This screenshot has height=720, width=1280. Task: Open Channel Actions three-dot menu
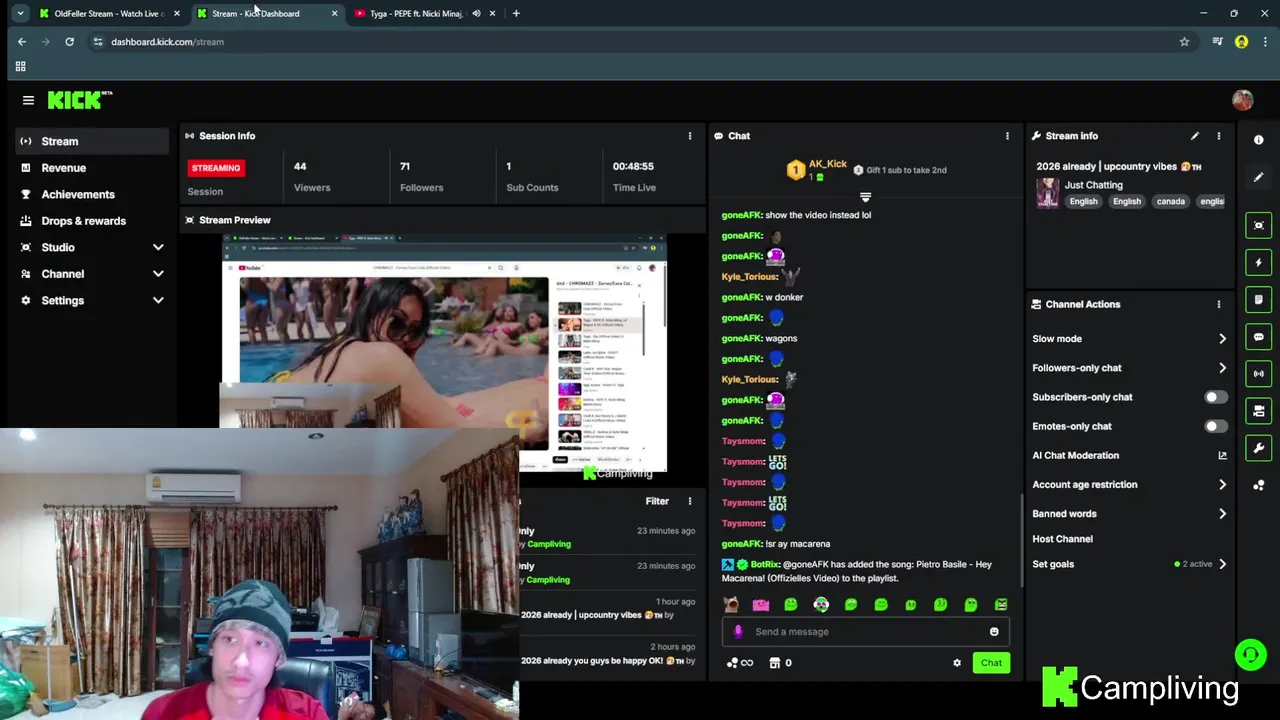pos(1218,304)
